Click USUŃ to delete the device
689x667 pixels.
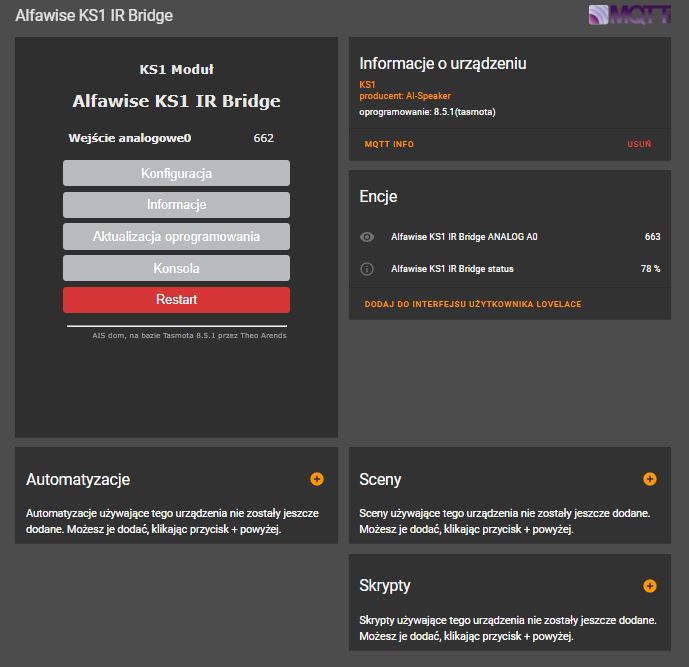pos(639,144)
